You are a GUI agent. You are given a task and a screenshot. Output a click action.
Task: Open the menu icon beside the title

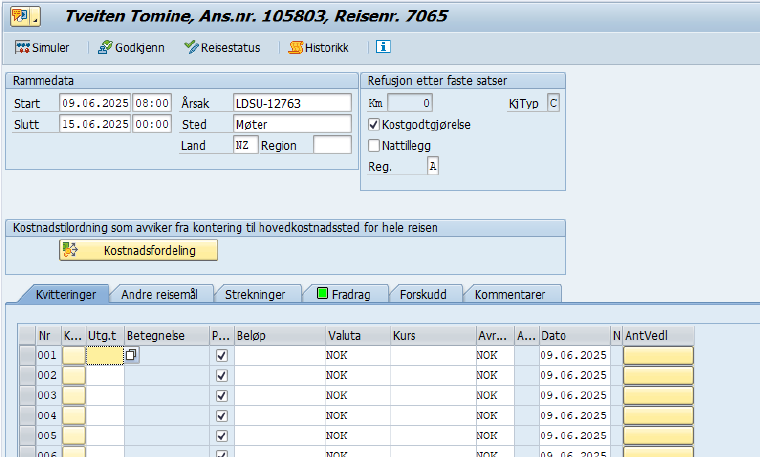click(x=25, y=16)
